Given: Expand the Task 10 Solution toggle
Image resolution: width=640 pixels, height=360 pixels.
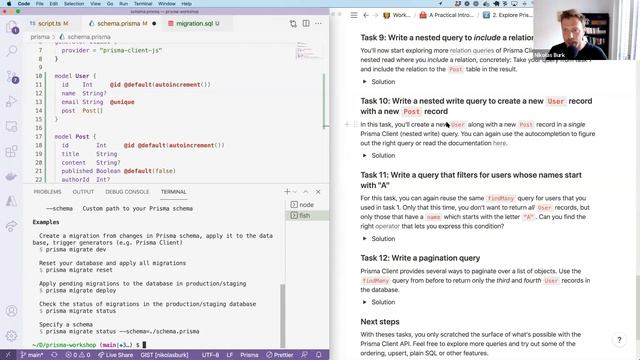Looking at the screenshot, I should (x=364, y=156).
